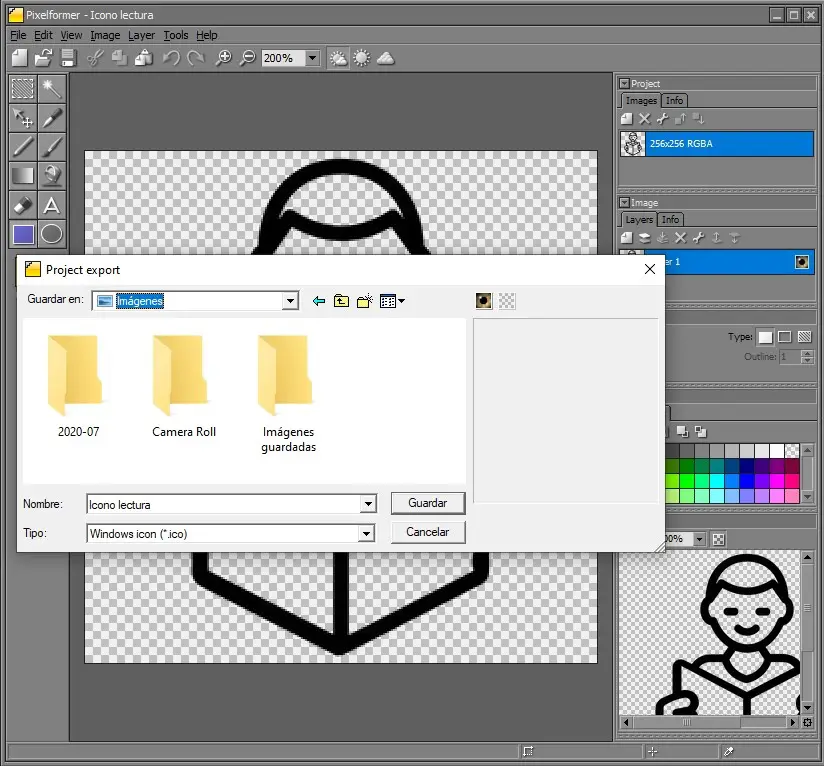824x766 pixels.
Task: Select the rectangular marquee selection tool
Action: pyautogui.click(x=23, y=89)
